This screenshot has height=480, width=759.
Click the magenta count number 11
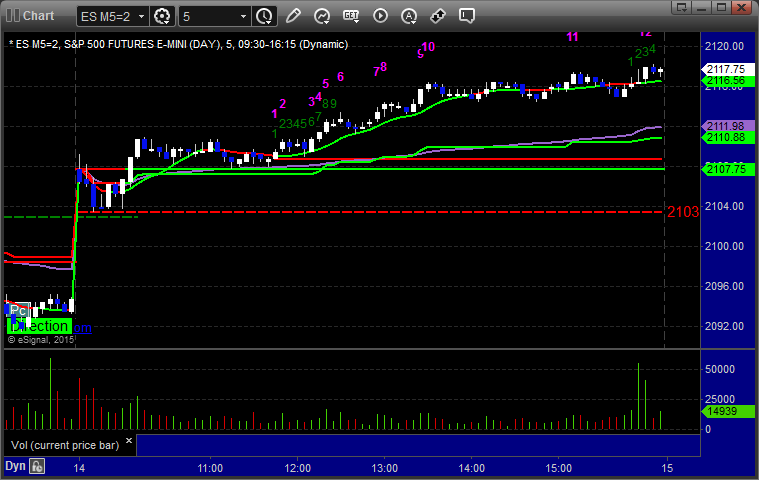tap(572, 37)
